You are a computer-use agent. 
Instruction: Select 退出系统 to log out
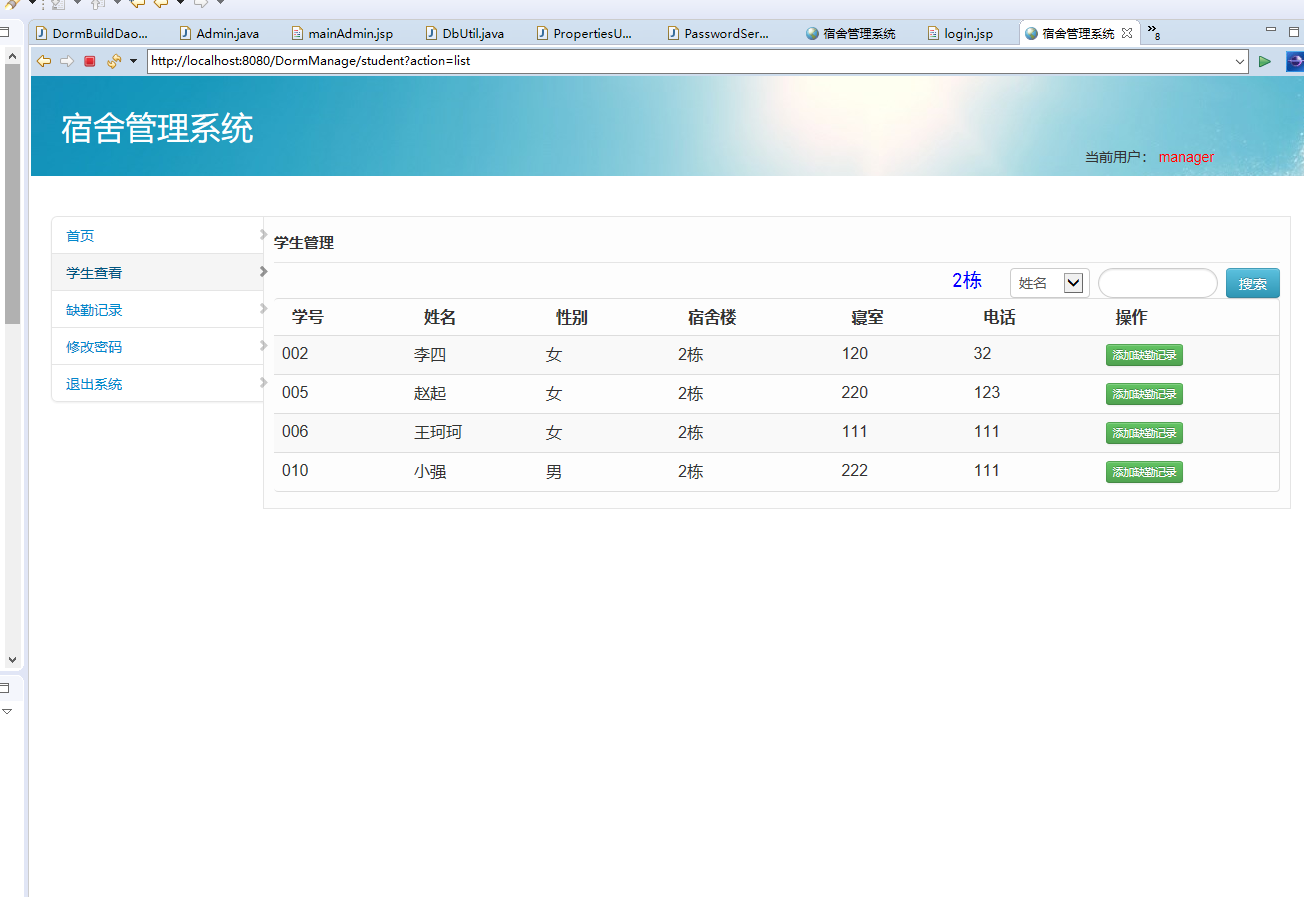coord(93,383)
